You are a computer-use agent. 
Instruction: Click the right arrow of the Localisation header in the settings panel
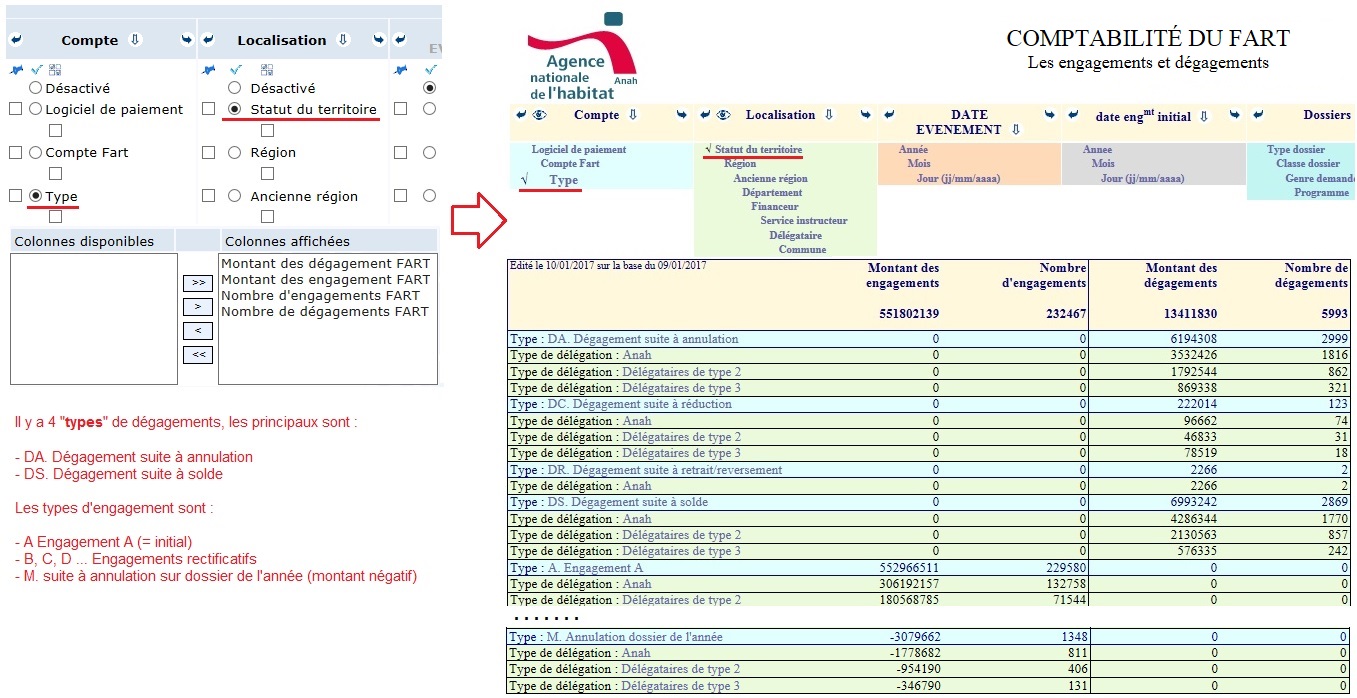click(378, 40)
